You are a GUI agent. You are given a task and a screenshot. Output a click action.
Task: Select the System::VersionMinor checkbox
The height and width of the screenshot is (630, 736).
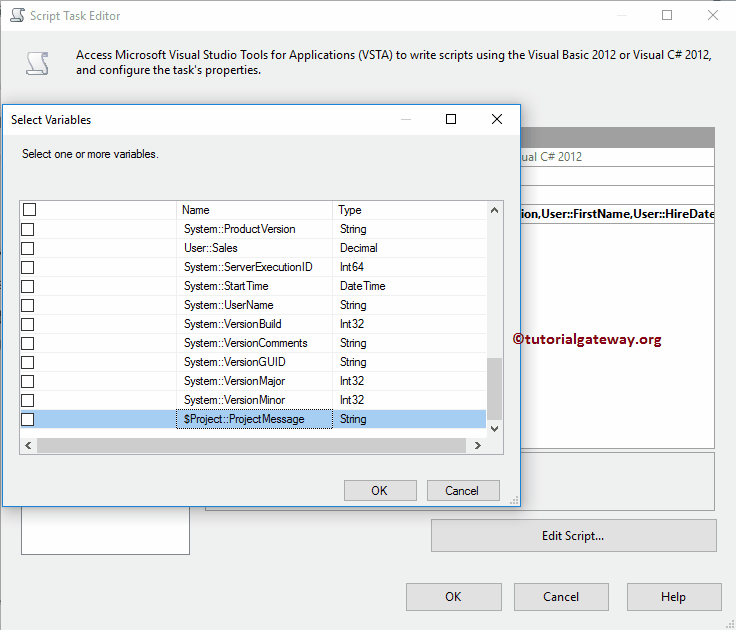(x=28, y=400)
